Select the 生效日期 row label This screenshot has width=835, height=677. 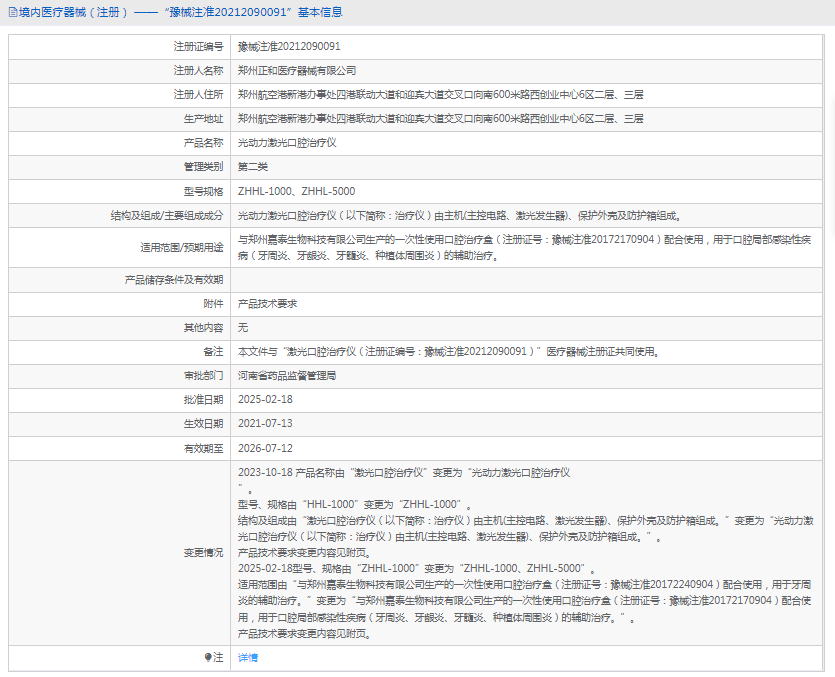tap(203, 424)
